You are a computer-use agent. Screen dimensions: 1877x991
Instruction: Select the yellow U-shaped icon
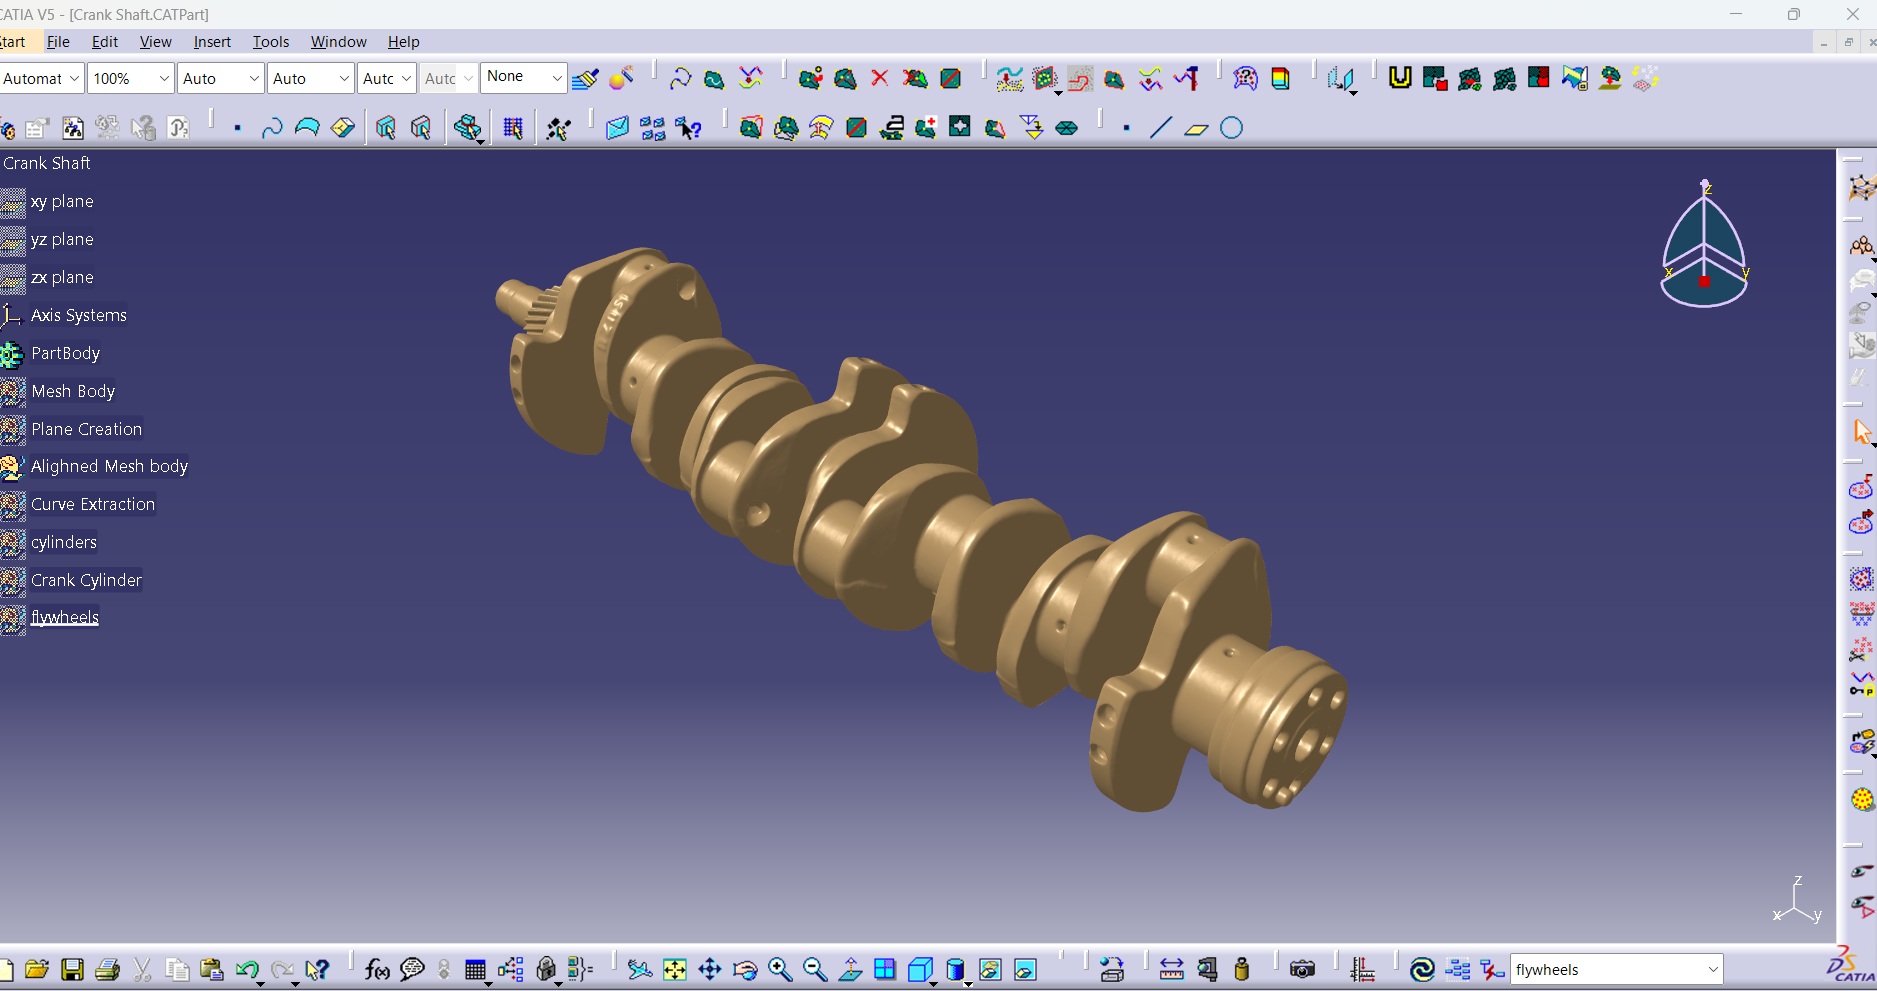(1400, 78)
